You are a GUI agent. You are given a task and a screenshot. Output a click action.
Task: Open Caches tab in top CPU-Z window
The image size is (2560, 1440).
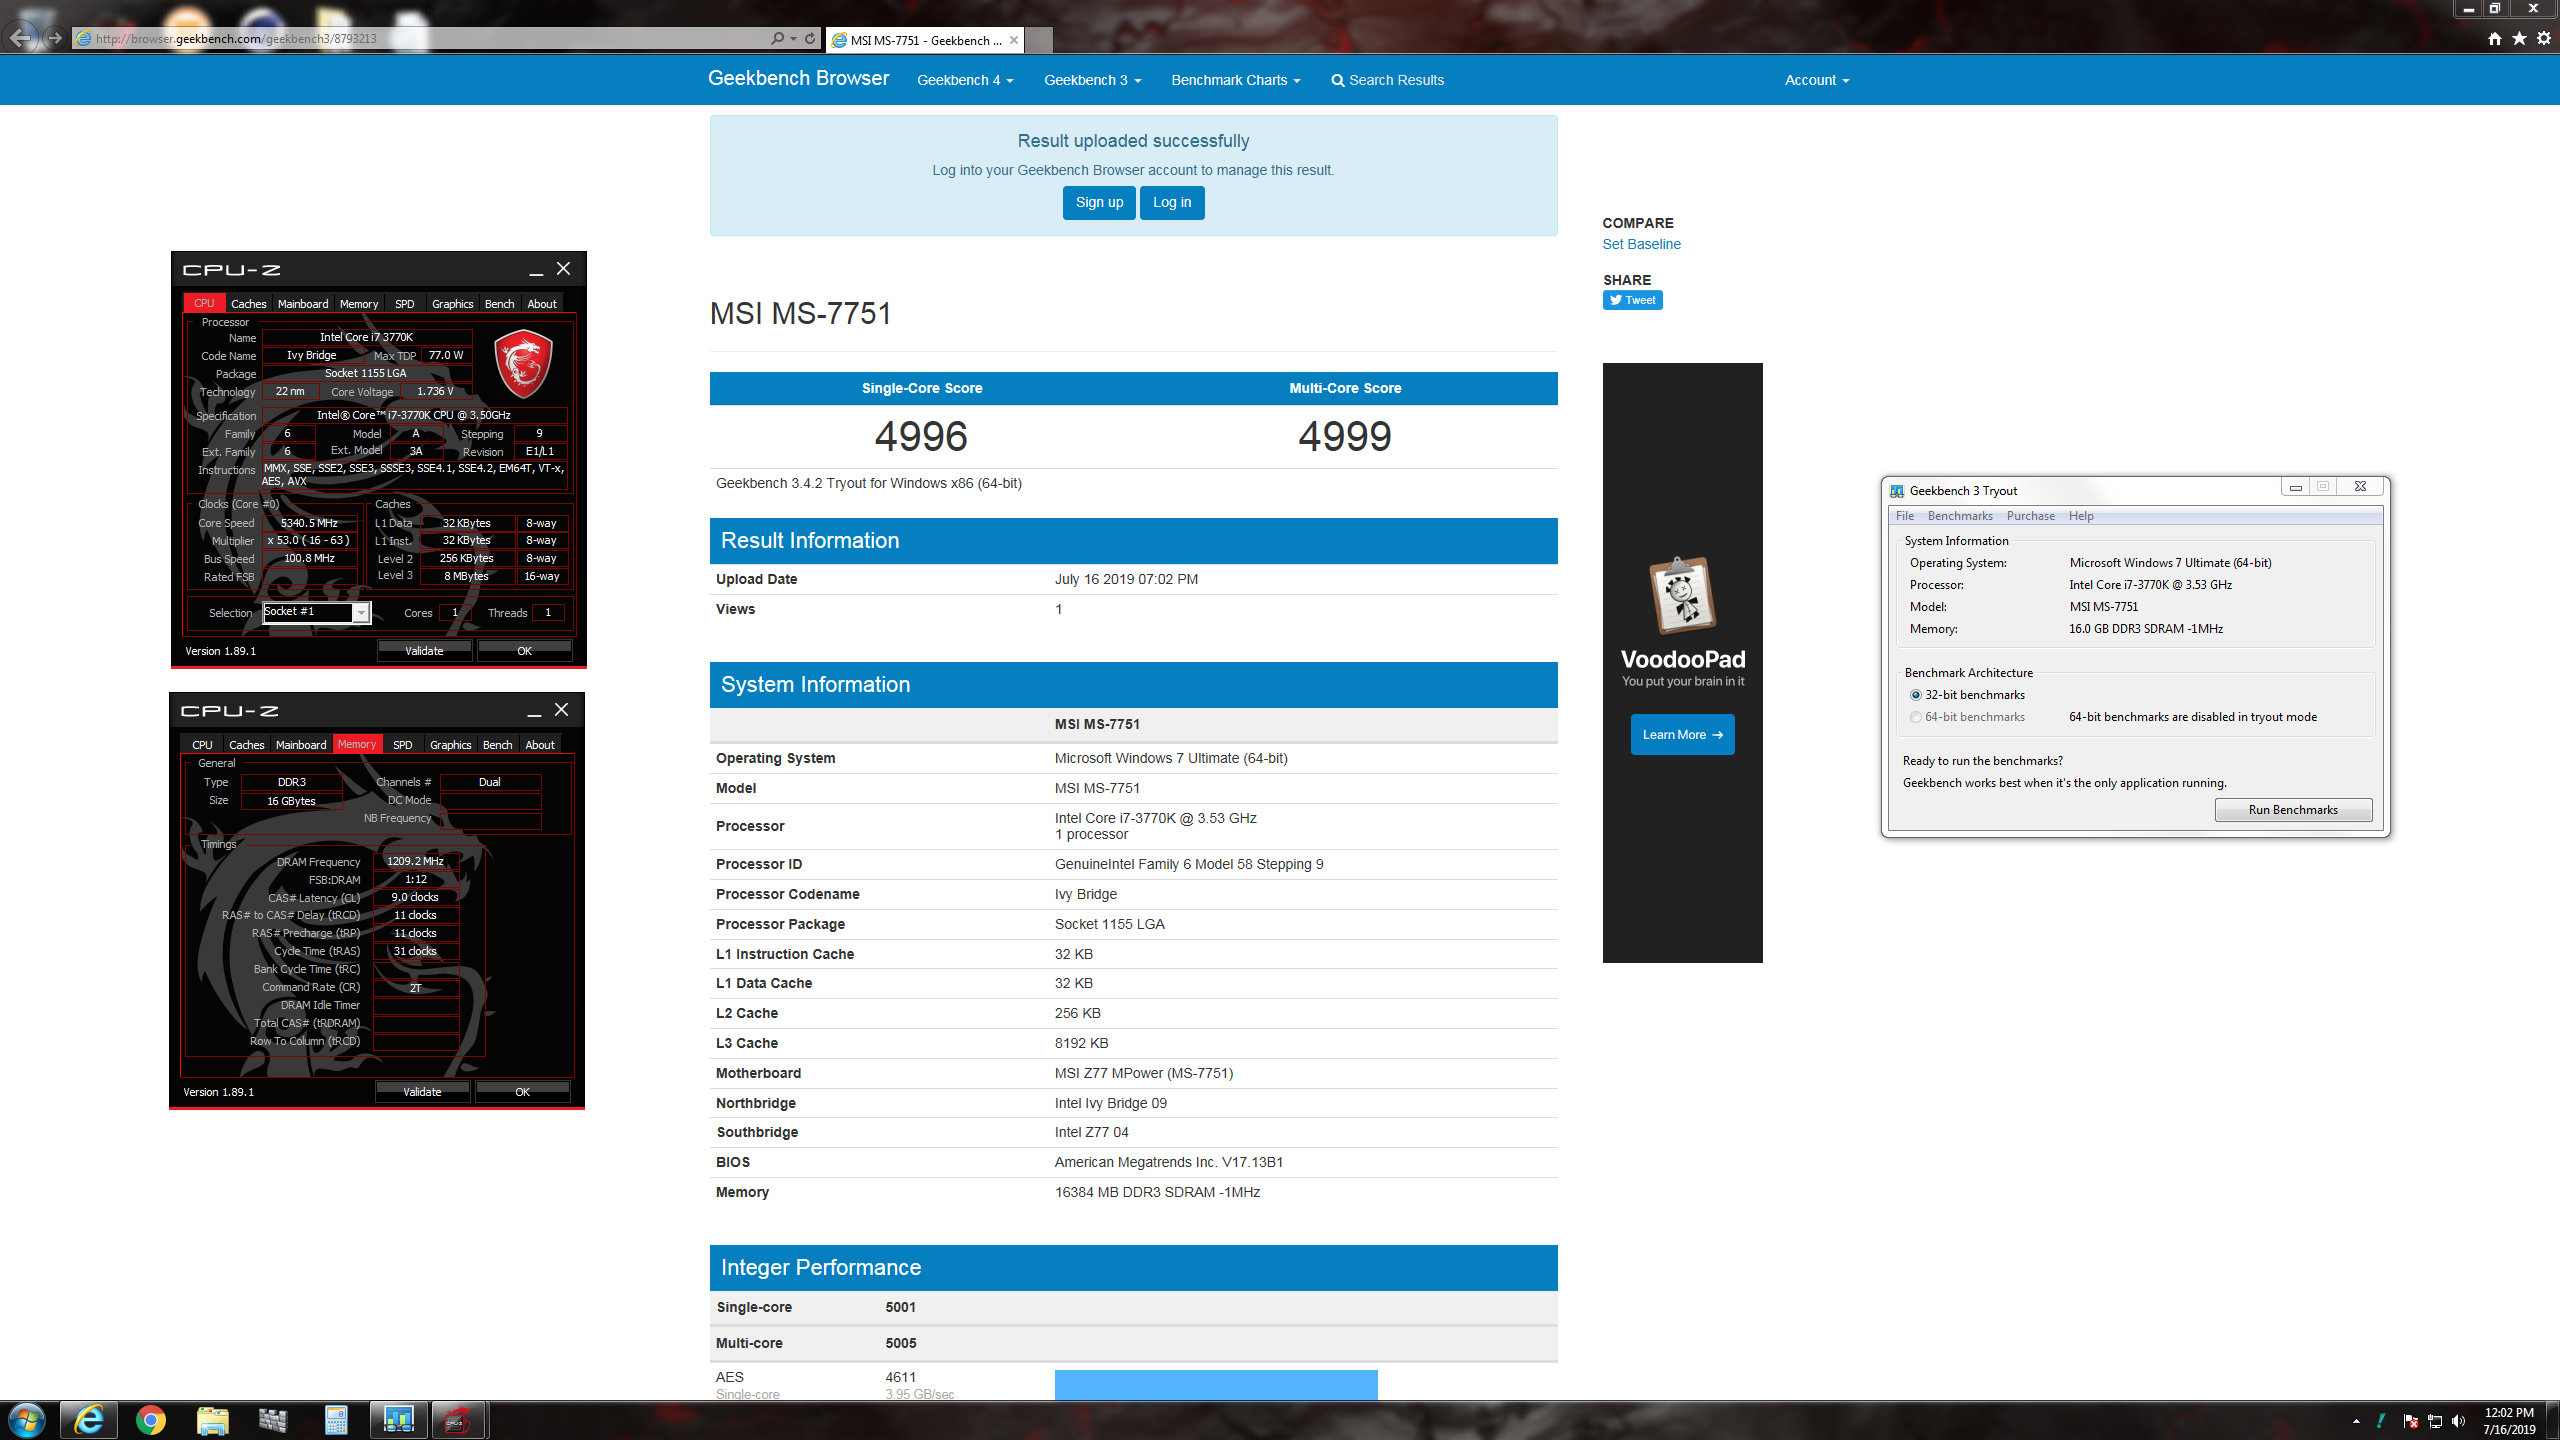[x=248, y=303]
